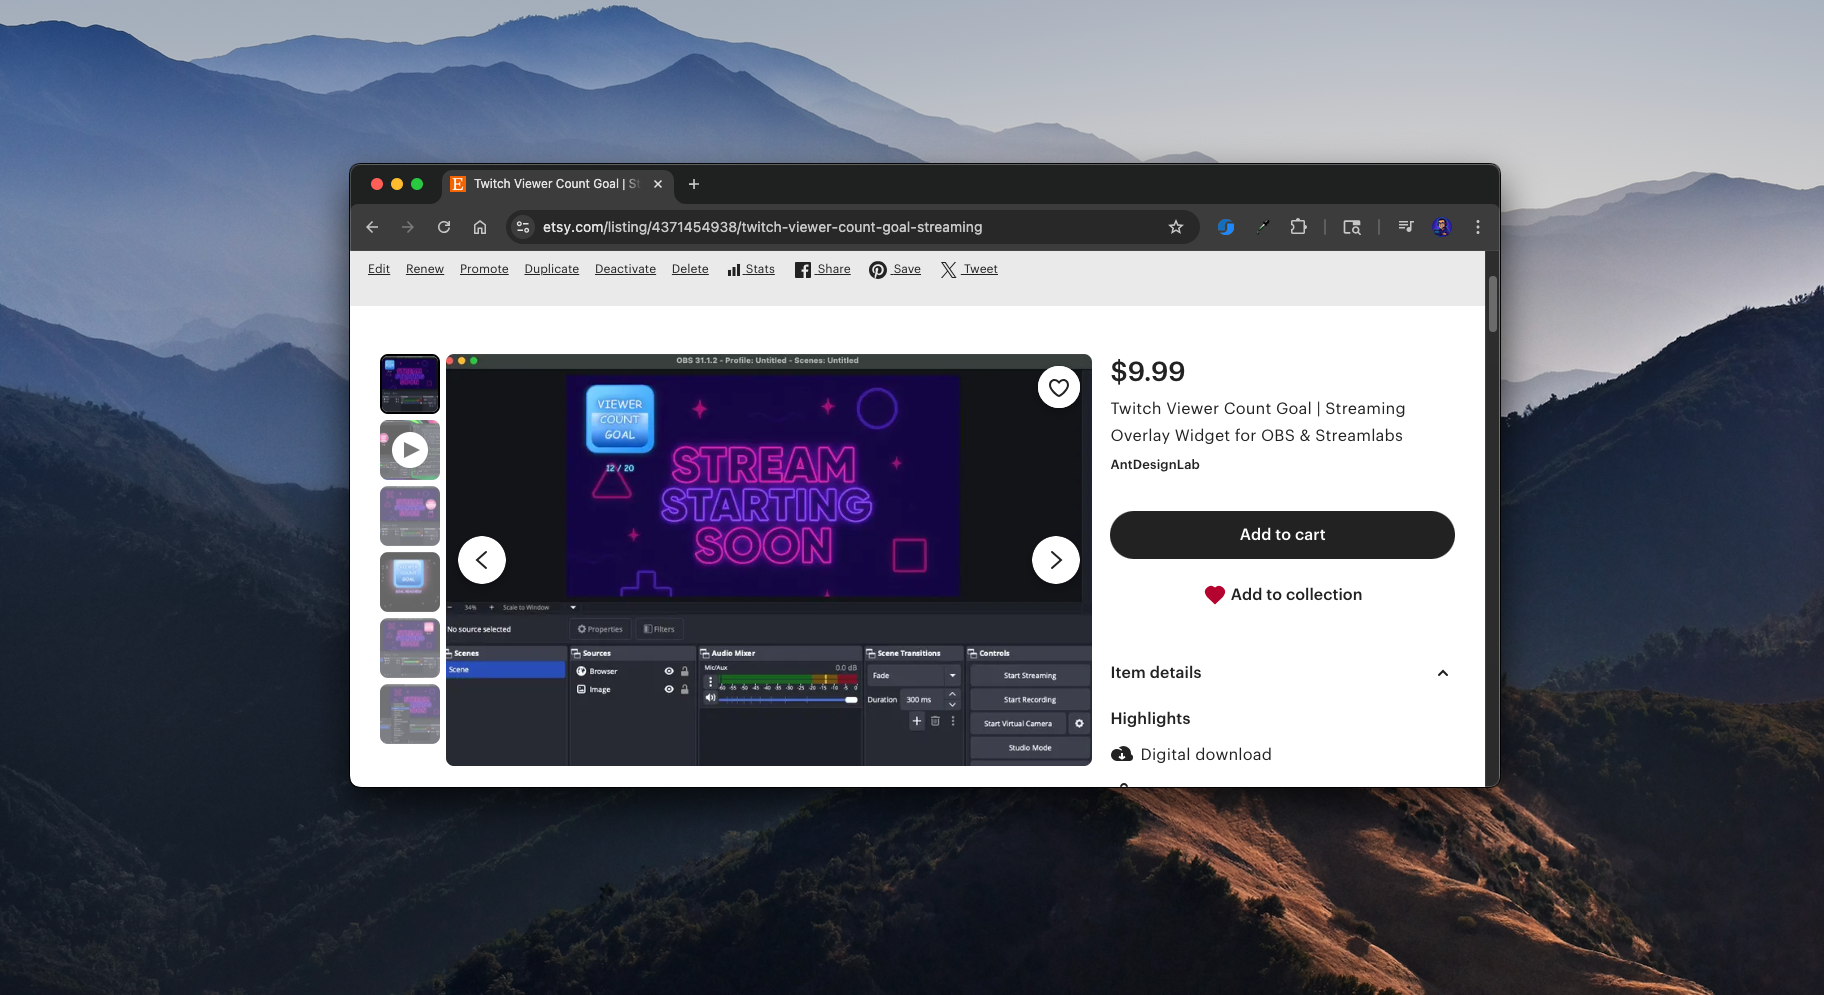Click Add to collection
The height and width of the screenshot is (995, 1824).
coord(1283,594)
